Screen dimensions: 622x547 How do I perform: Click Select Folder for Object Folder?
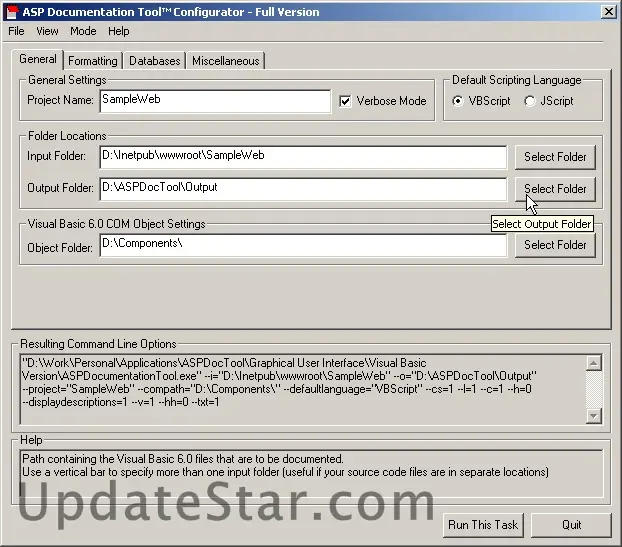coord(555,245)
